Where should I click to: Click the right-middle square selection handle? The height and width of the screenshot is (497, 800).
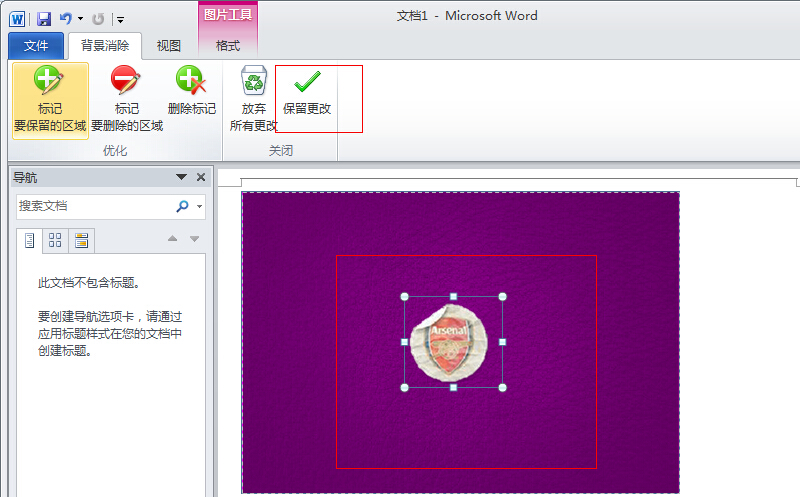[x=503, y=342]
